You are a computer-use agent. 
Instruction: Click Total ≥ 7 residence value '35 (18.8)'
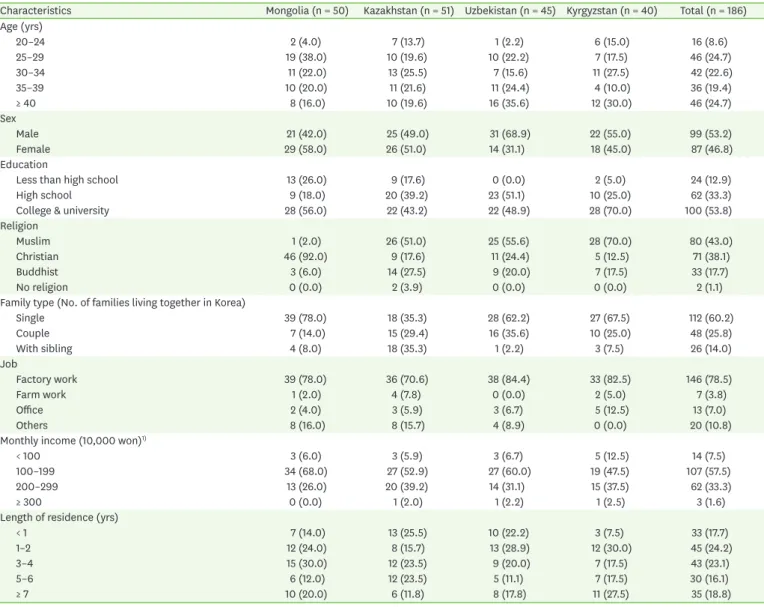[x=711, y=594]
